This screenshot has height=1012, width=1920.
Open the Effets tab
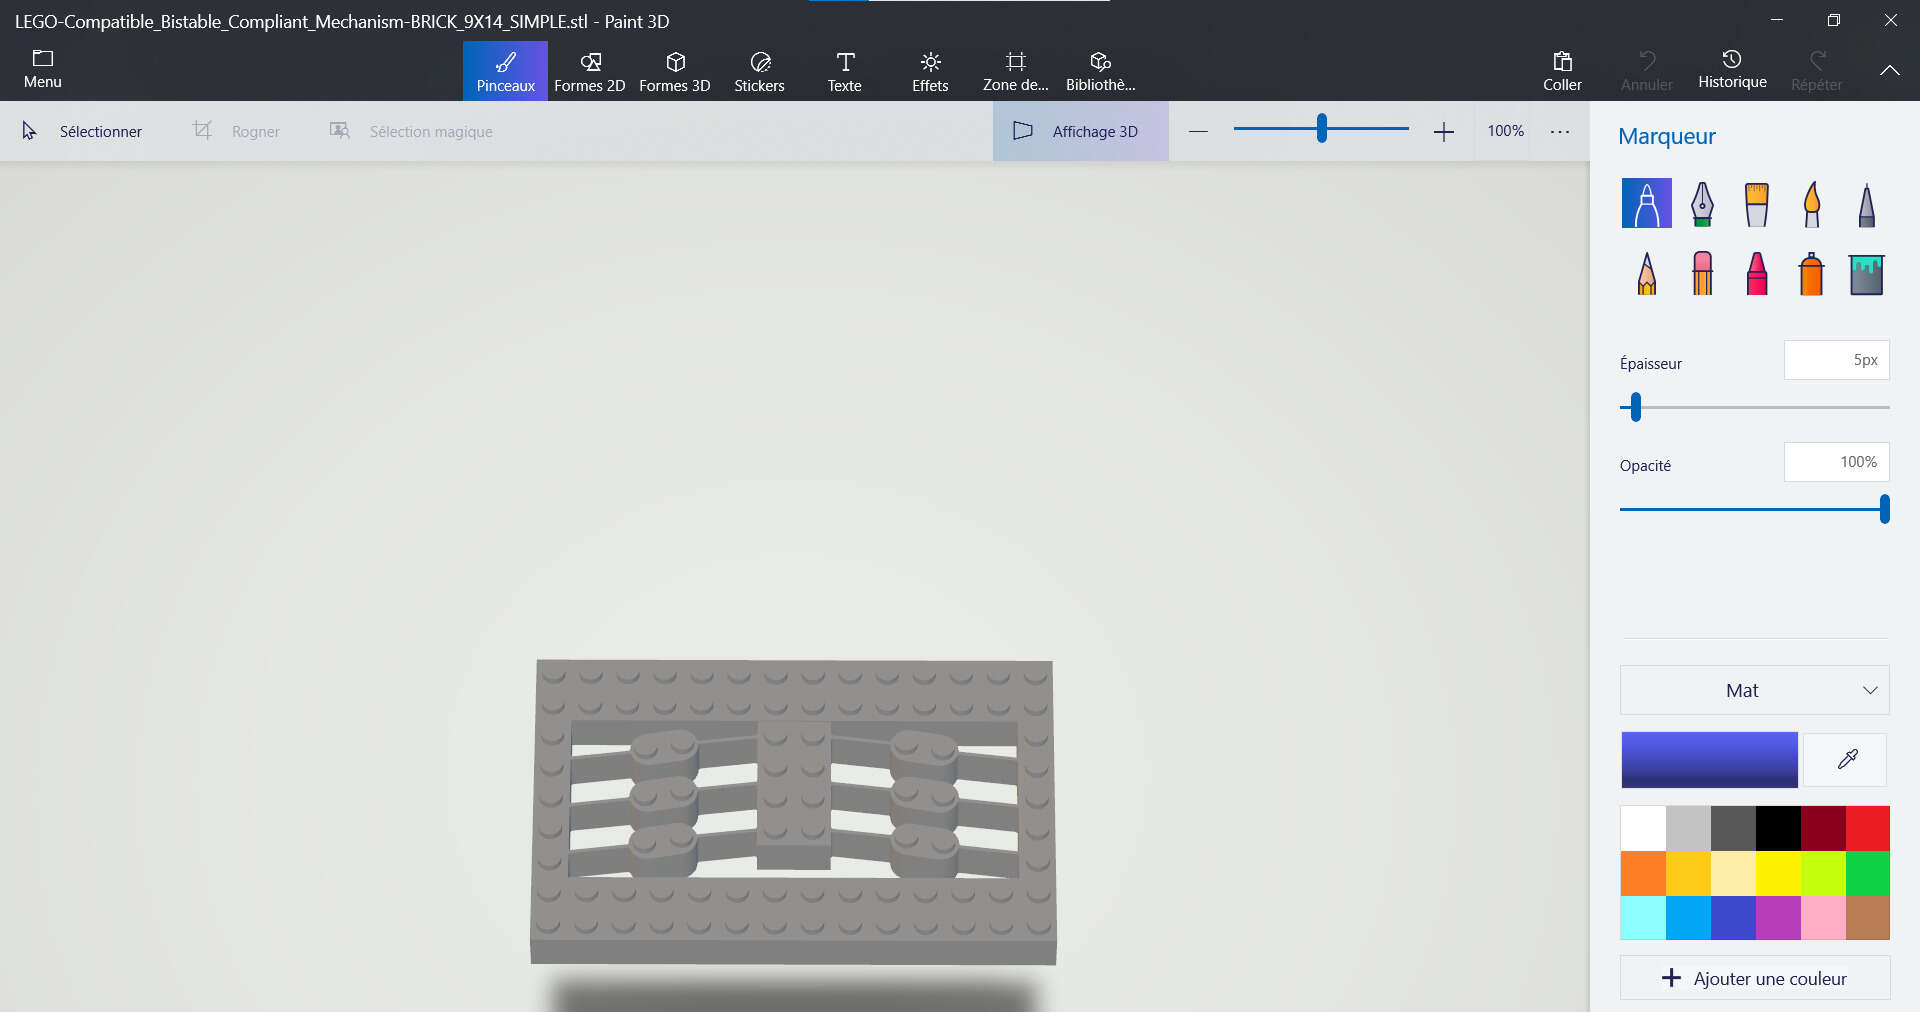click(930, 71)
